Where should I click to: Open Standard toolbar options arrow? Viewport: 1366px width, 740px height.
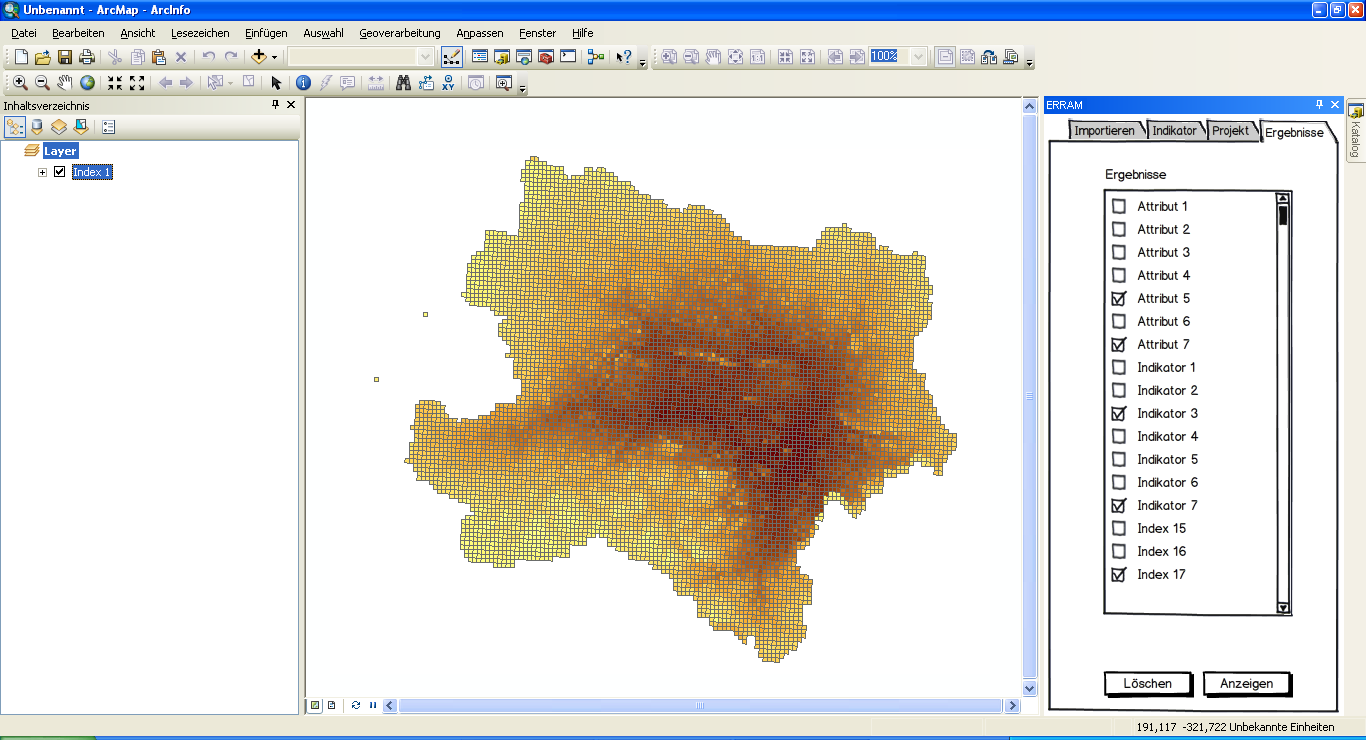(642, 63)
